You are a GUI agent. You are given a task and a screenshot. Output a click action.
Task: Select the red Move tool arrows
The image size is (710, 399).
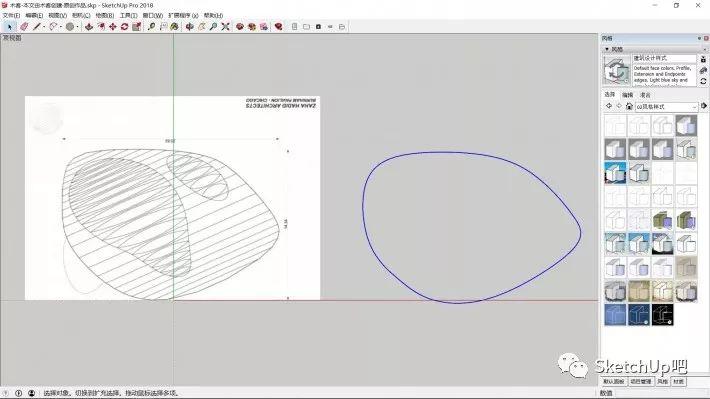113,27
